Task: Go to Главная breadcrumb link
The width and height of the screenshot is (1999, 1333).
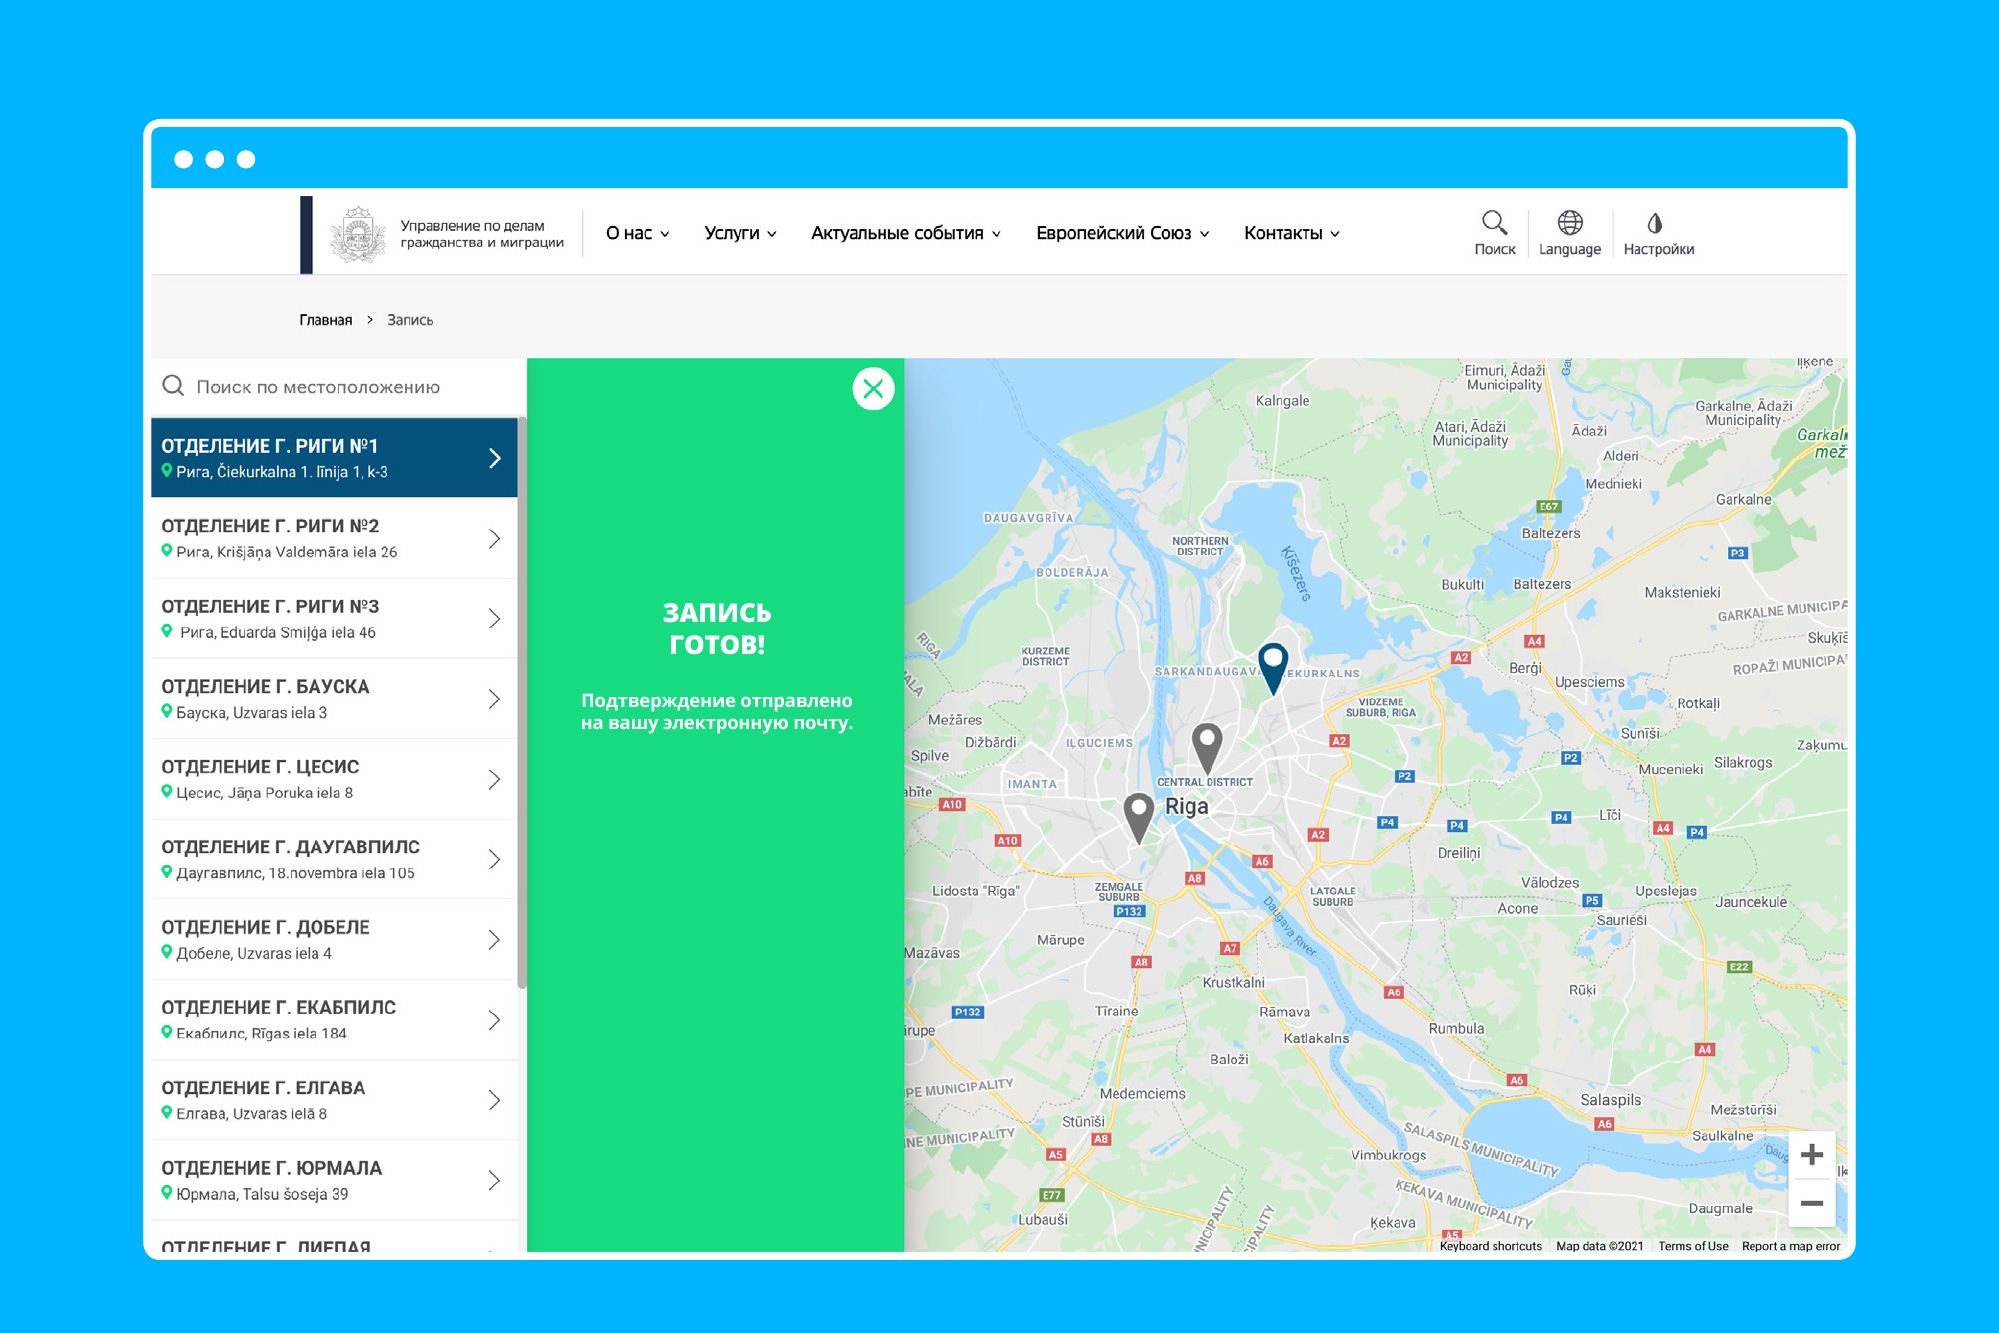Action: pos(325,320)
